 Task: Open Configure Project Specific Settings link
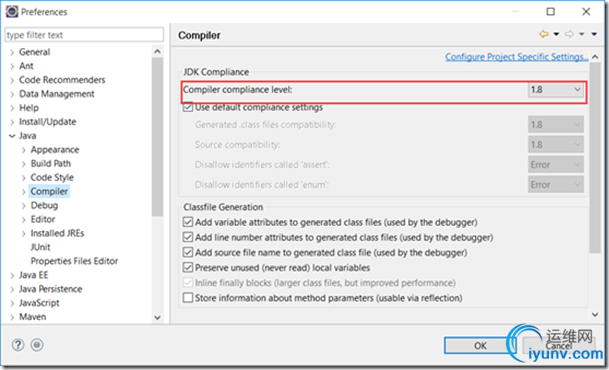click(x=516, y=57)
